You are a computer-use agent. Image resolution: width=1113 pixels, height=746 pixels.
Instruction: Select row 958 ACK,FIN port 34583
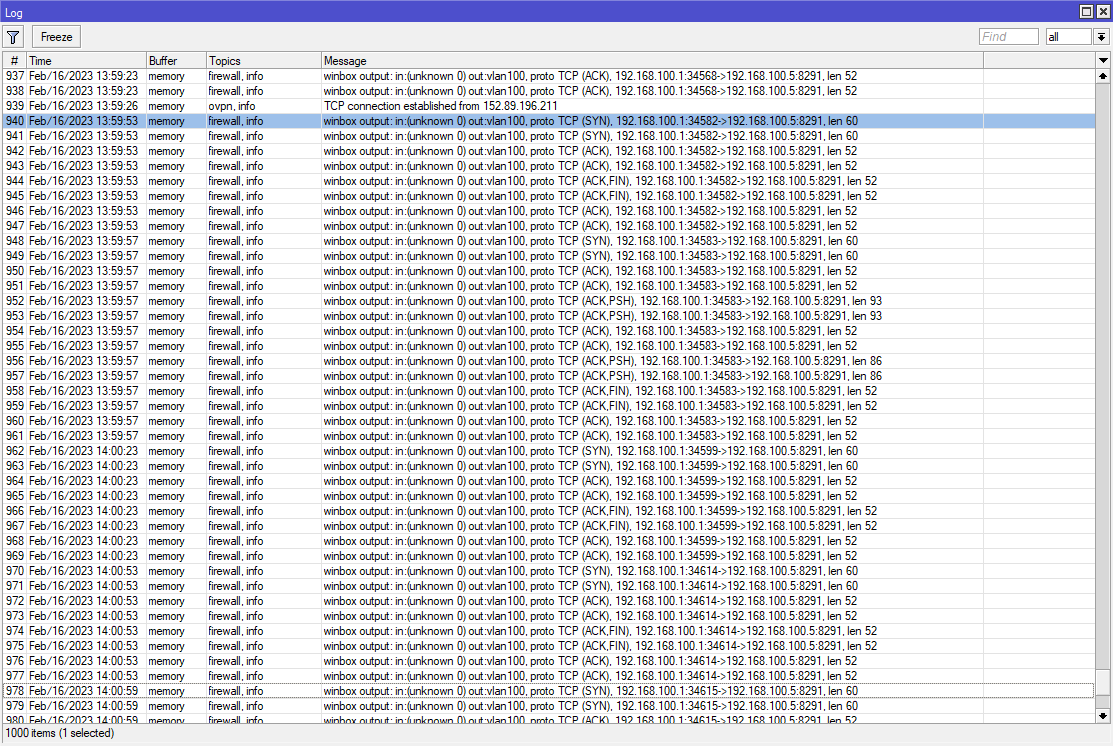pos(549,391)
